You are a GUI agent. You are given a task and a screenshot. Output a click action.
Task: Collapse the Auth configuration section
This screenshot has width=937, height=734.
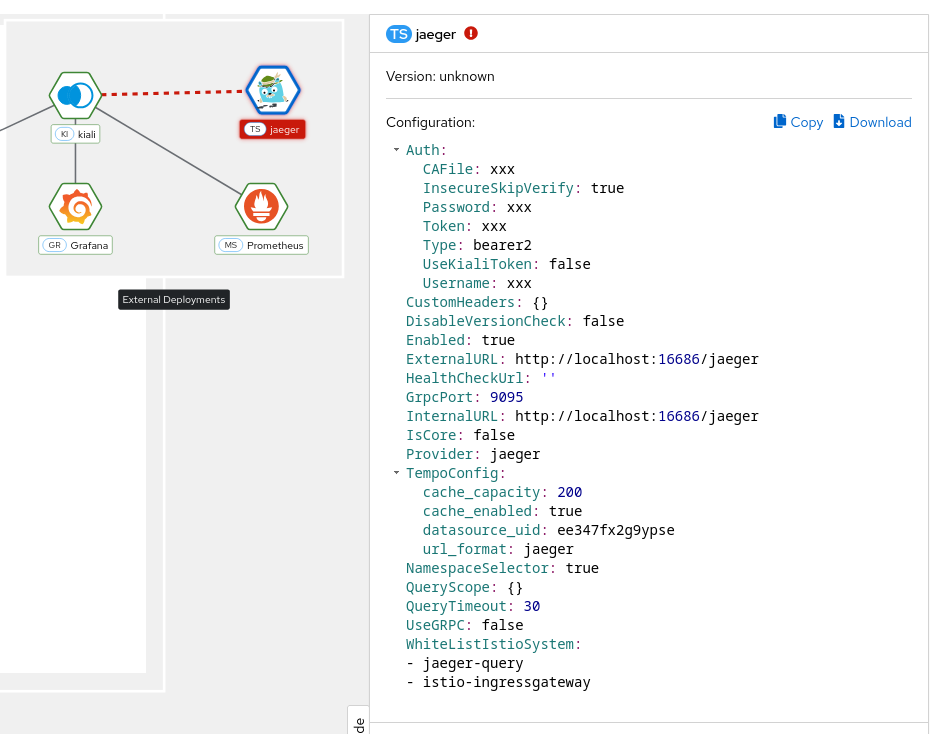(x=397, y=150)
